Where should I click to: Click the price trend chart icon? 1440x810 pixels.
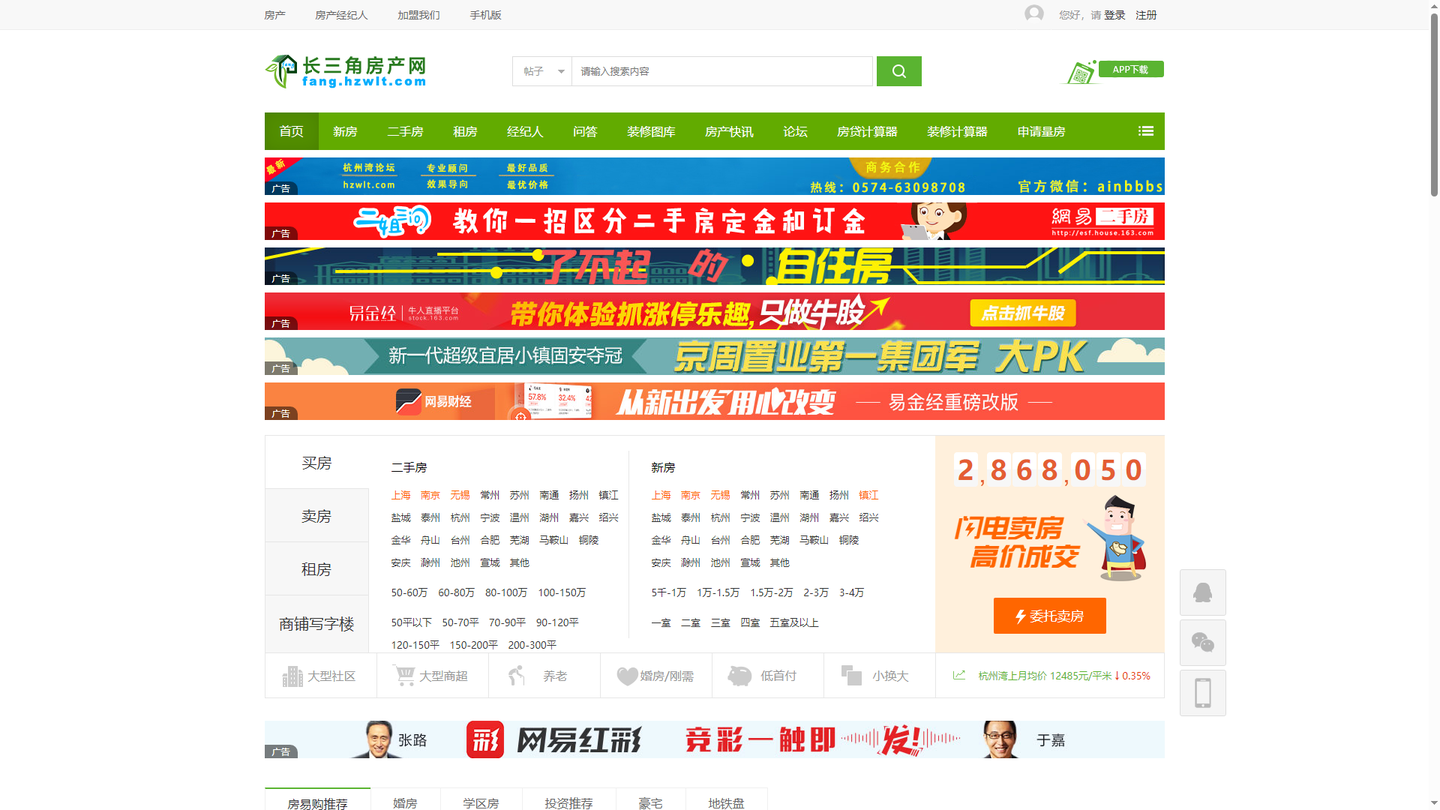(x=959, y=676)
